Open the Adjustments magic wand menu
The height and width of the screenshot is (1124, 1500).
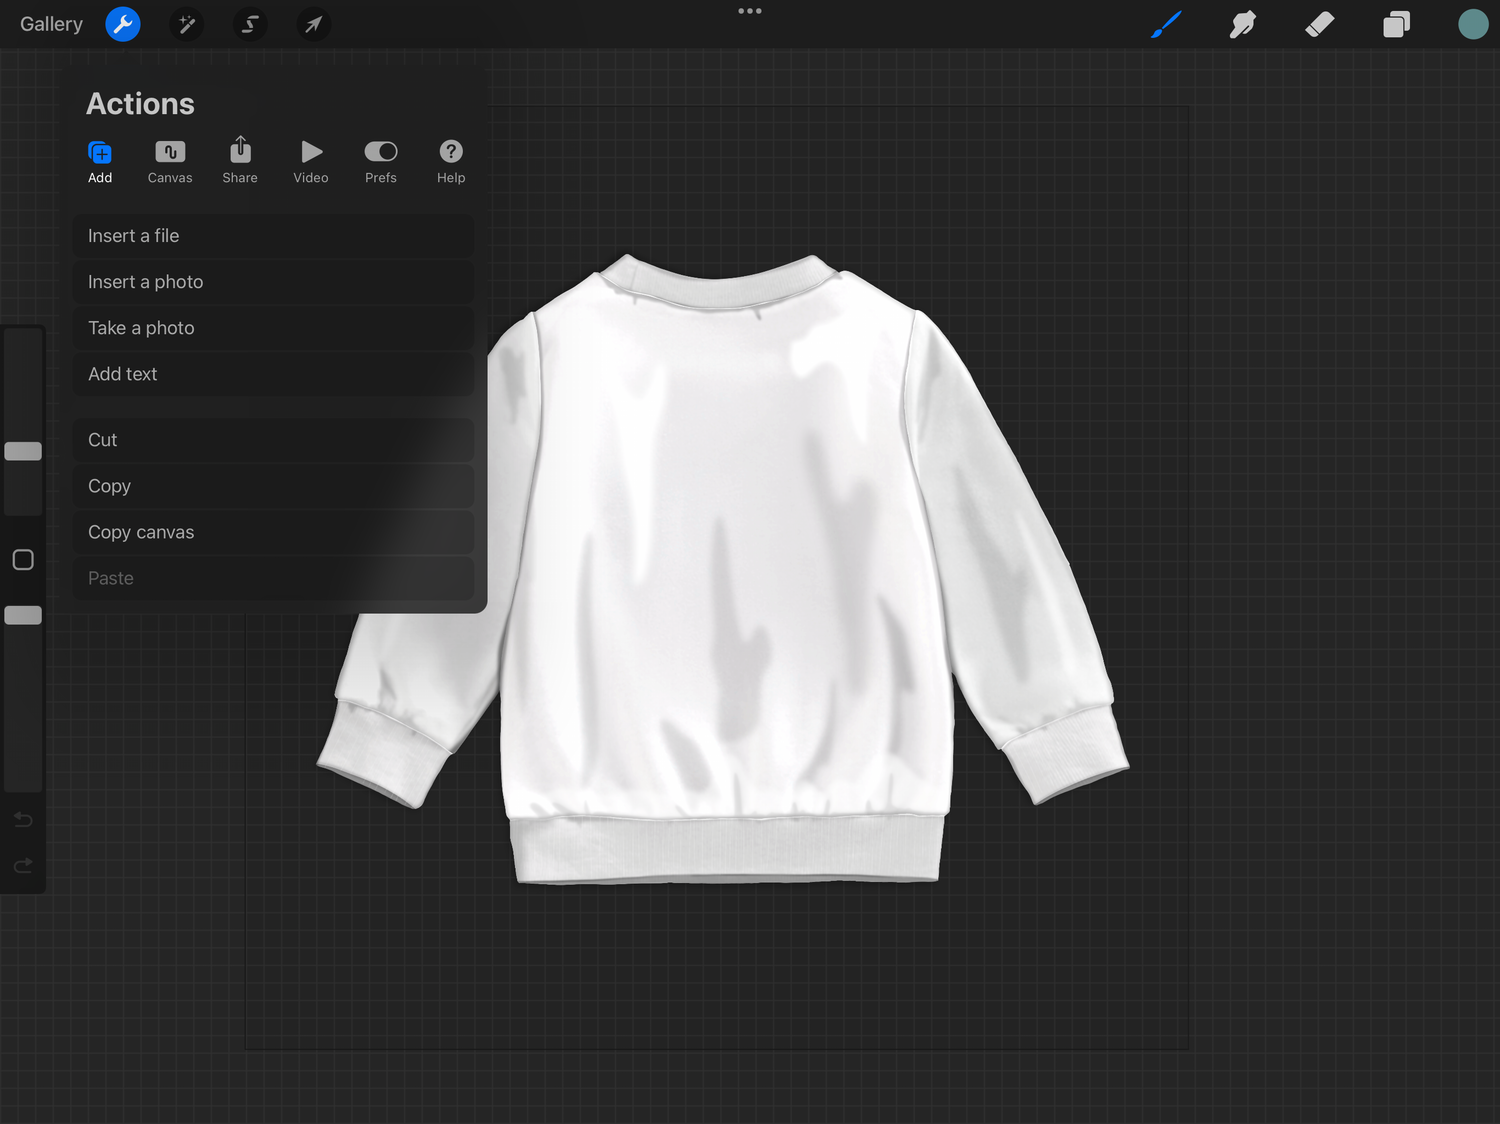point(186,24)
